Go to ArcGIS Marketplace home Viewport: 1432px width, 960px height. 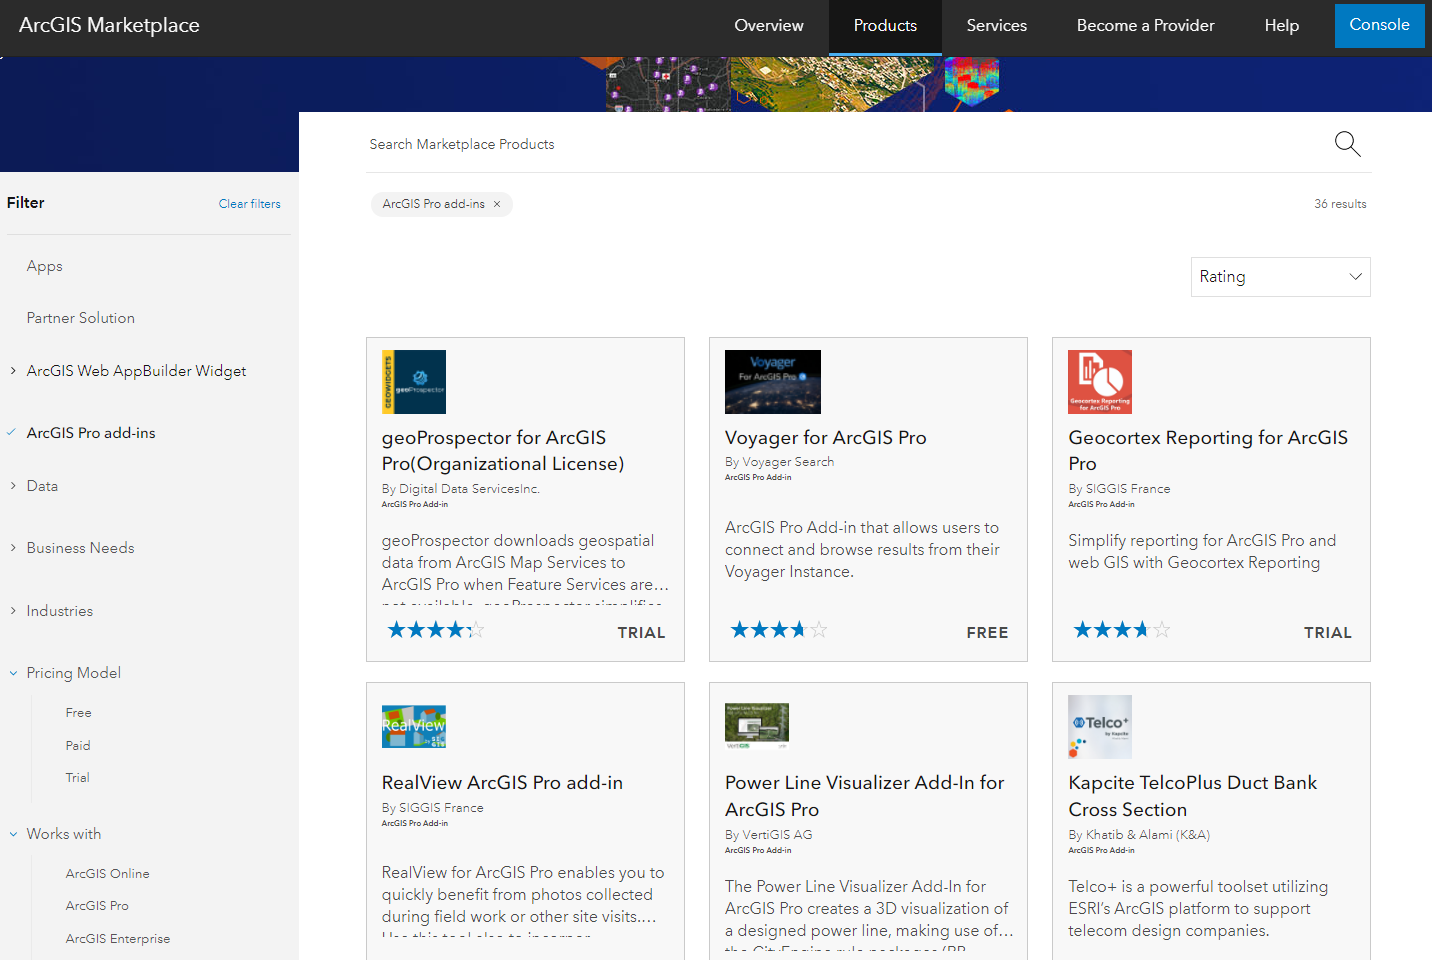(x=109, y=26)
